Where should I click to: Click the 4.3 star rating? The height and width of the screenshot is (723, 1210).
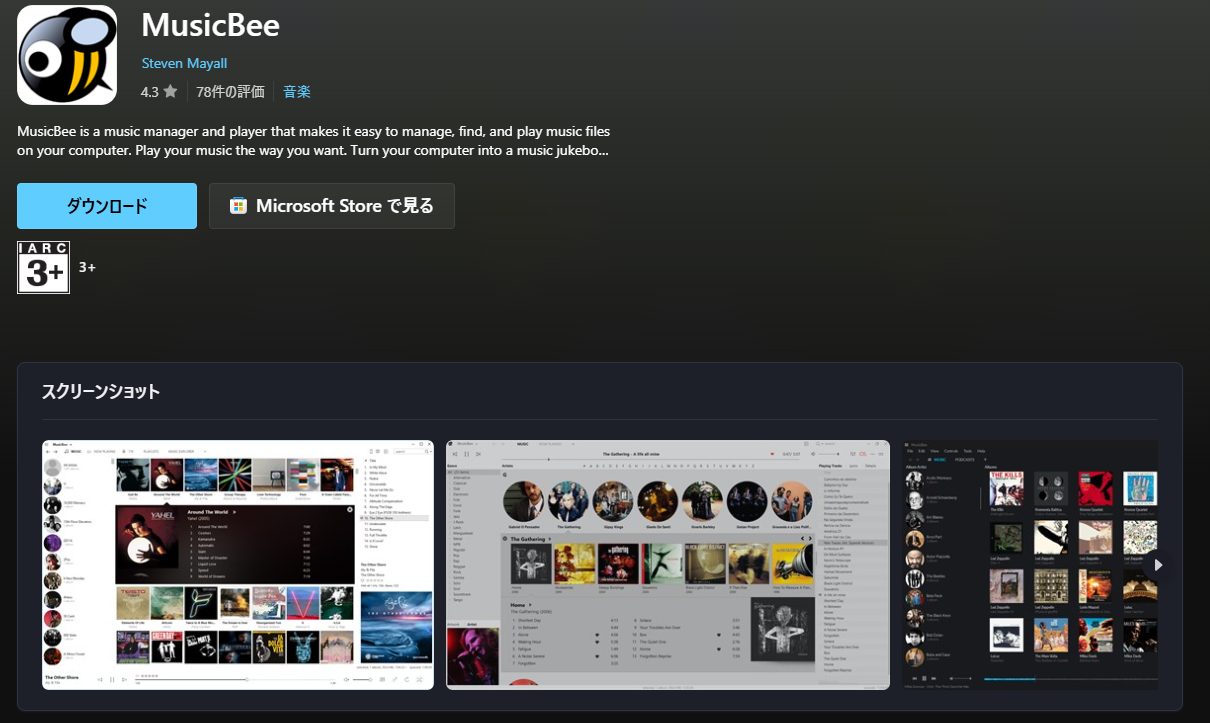(159, 92)
